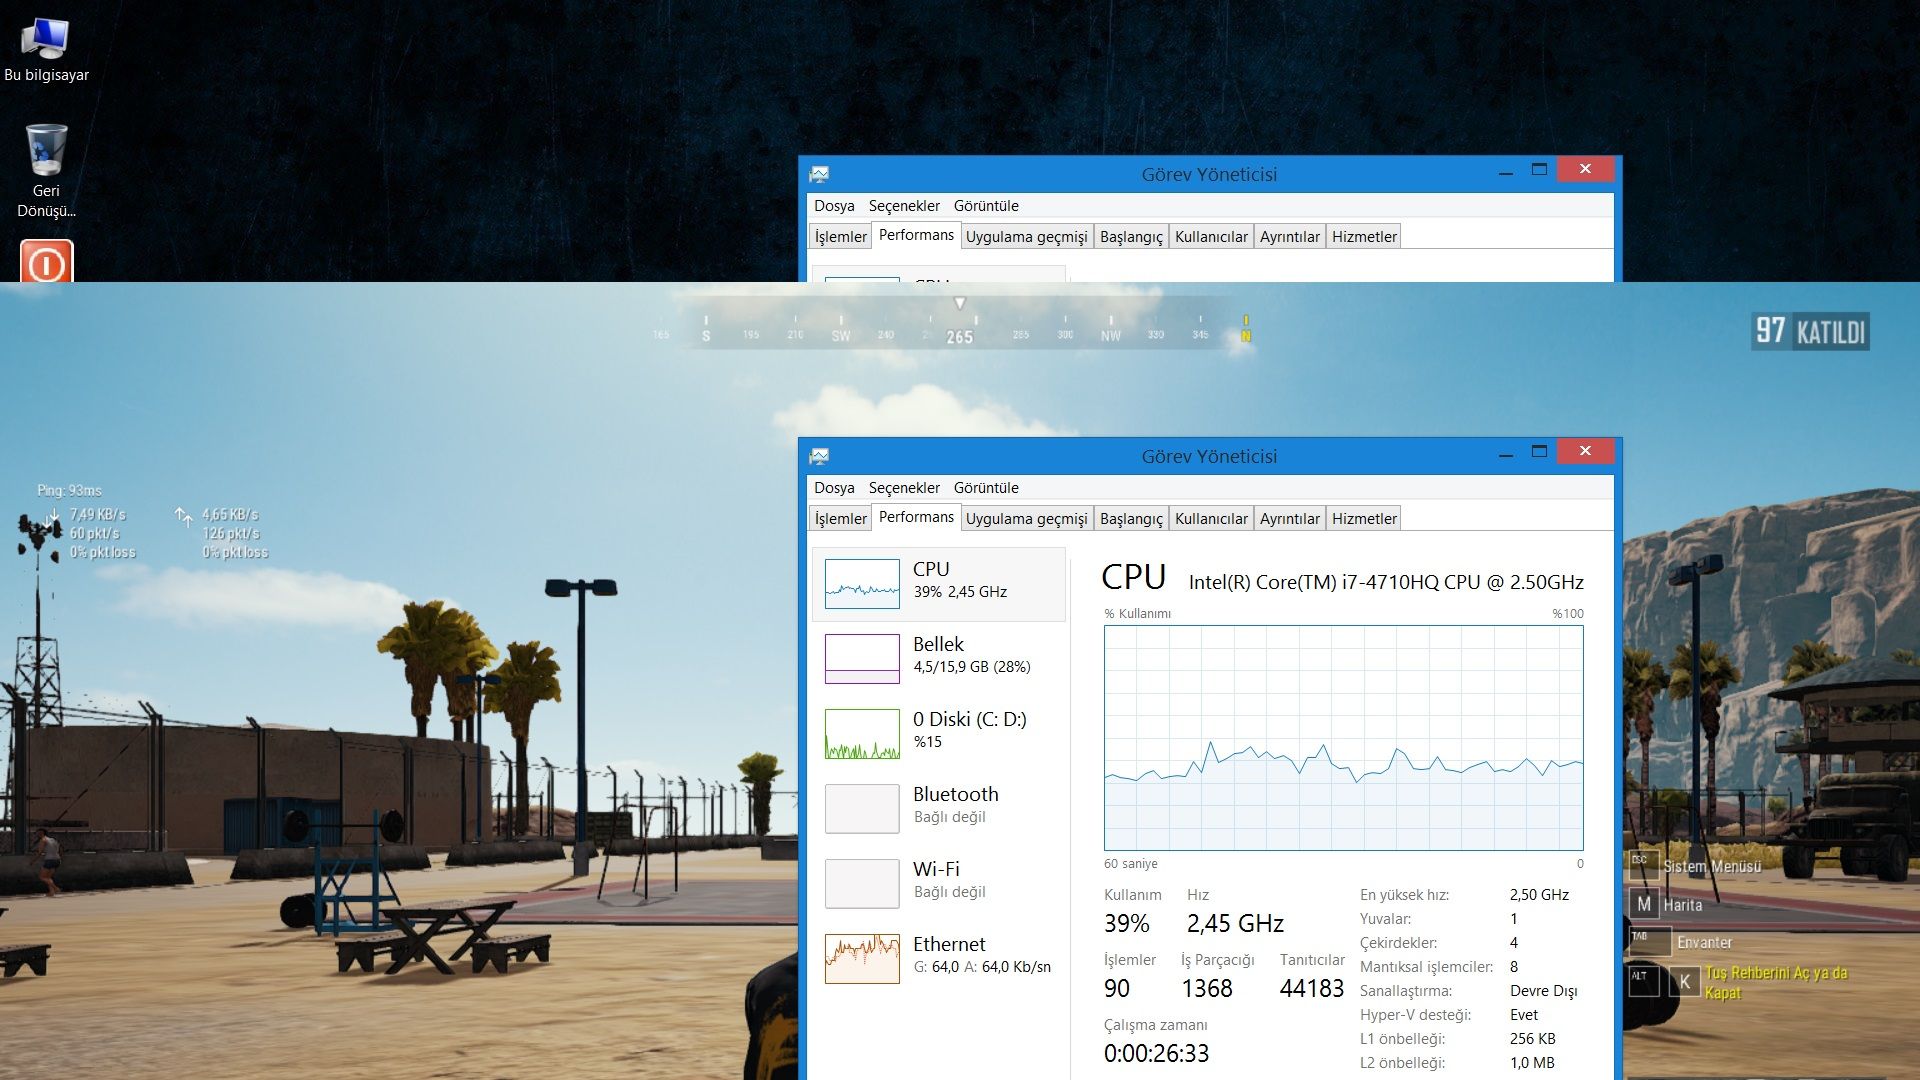Select the Ethernet graph thumbnail

861,958
